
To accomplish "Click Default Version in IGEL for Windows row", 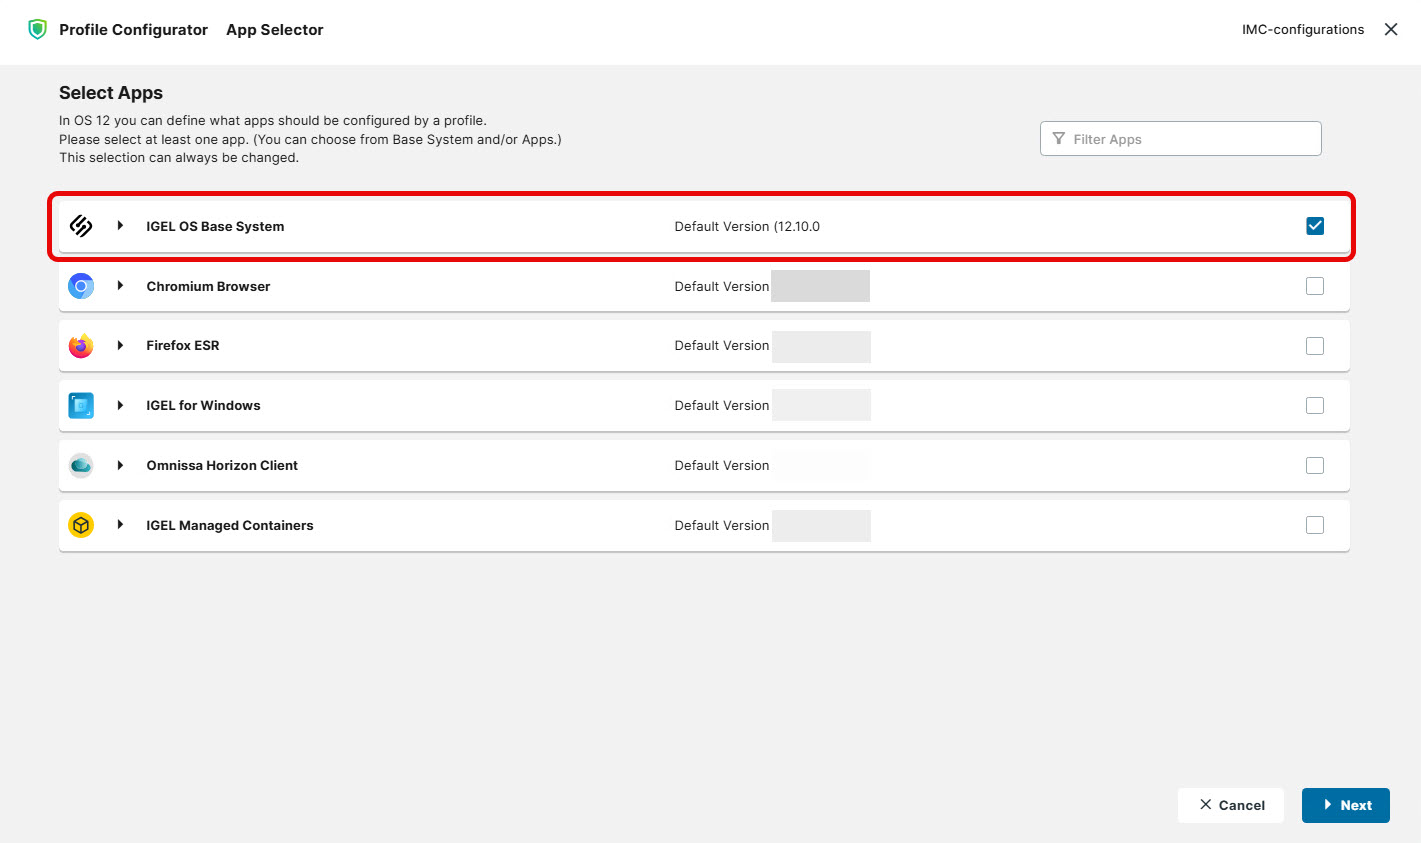I will pos(722,405).
